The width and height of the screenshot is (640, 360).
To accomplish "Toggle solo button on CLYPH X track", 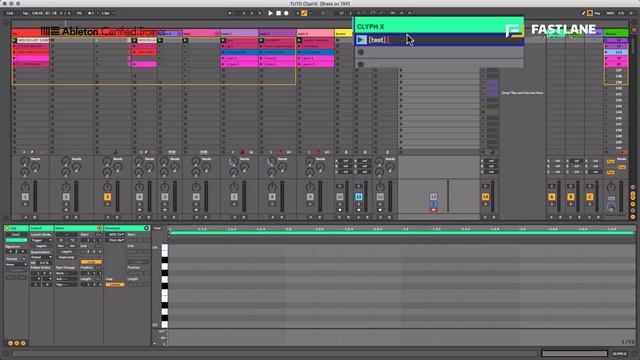I will 433,204.
